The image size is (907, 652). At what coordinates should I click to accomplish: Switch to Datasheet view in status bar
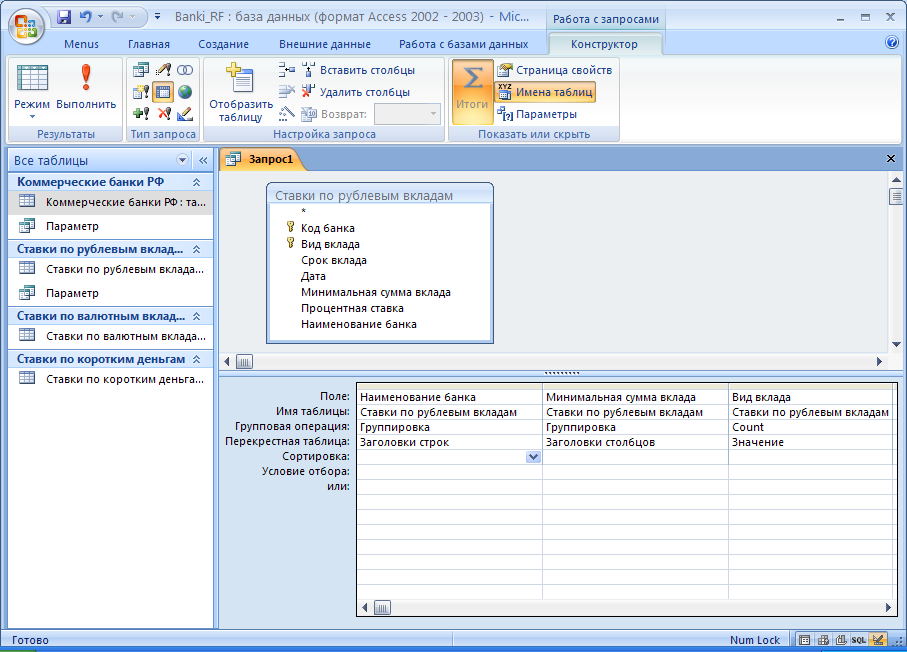tap(804, 640)
